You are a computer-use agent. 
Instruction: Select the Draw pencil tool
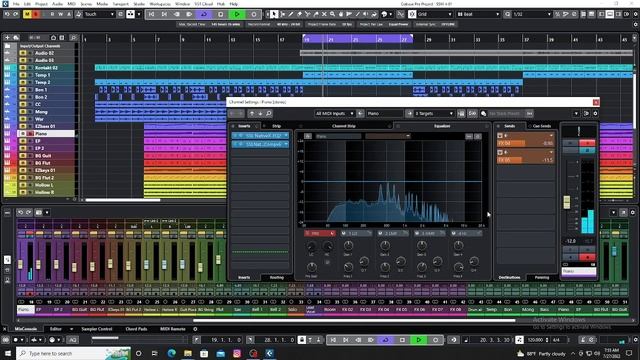pos(291,14)
